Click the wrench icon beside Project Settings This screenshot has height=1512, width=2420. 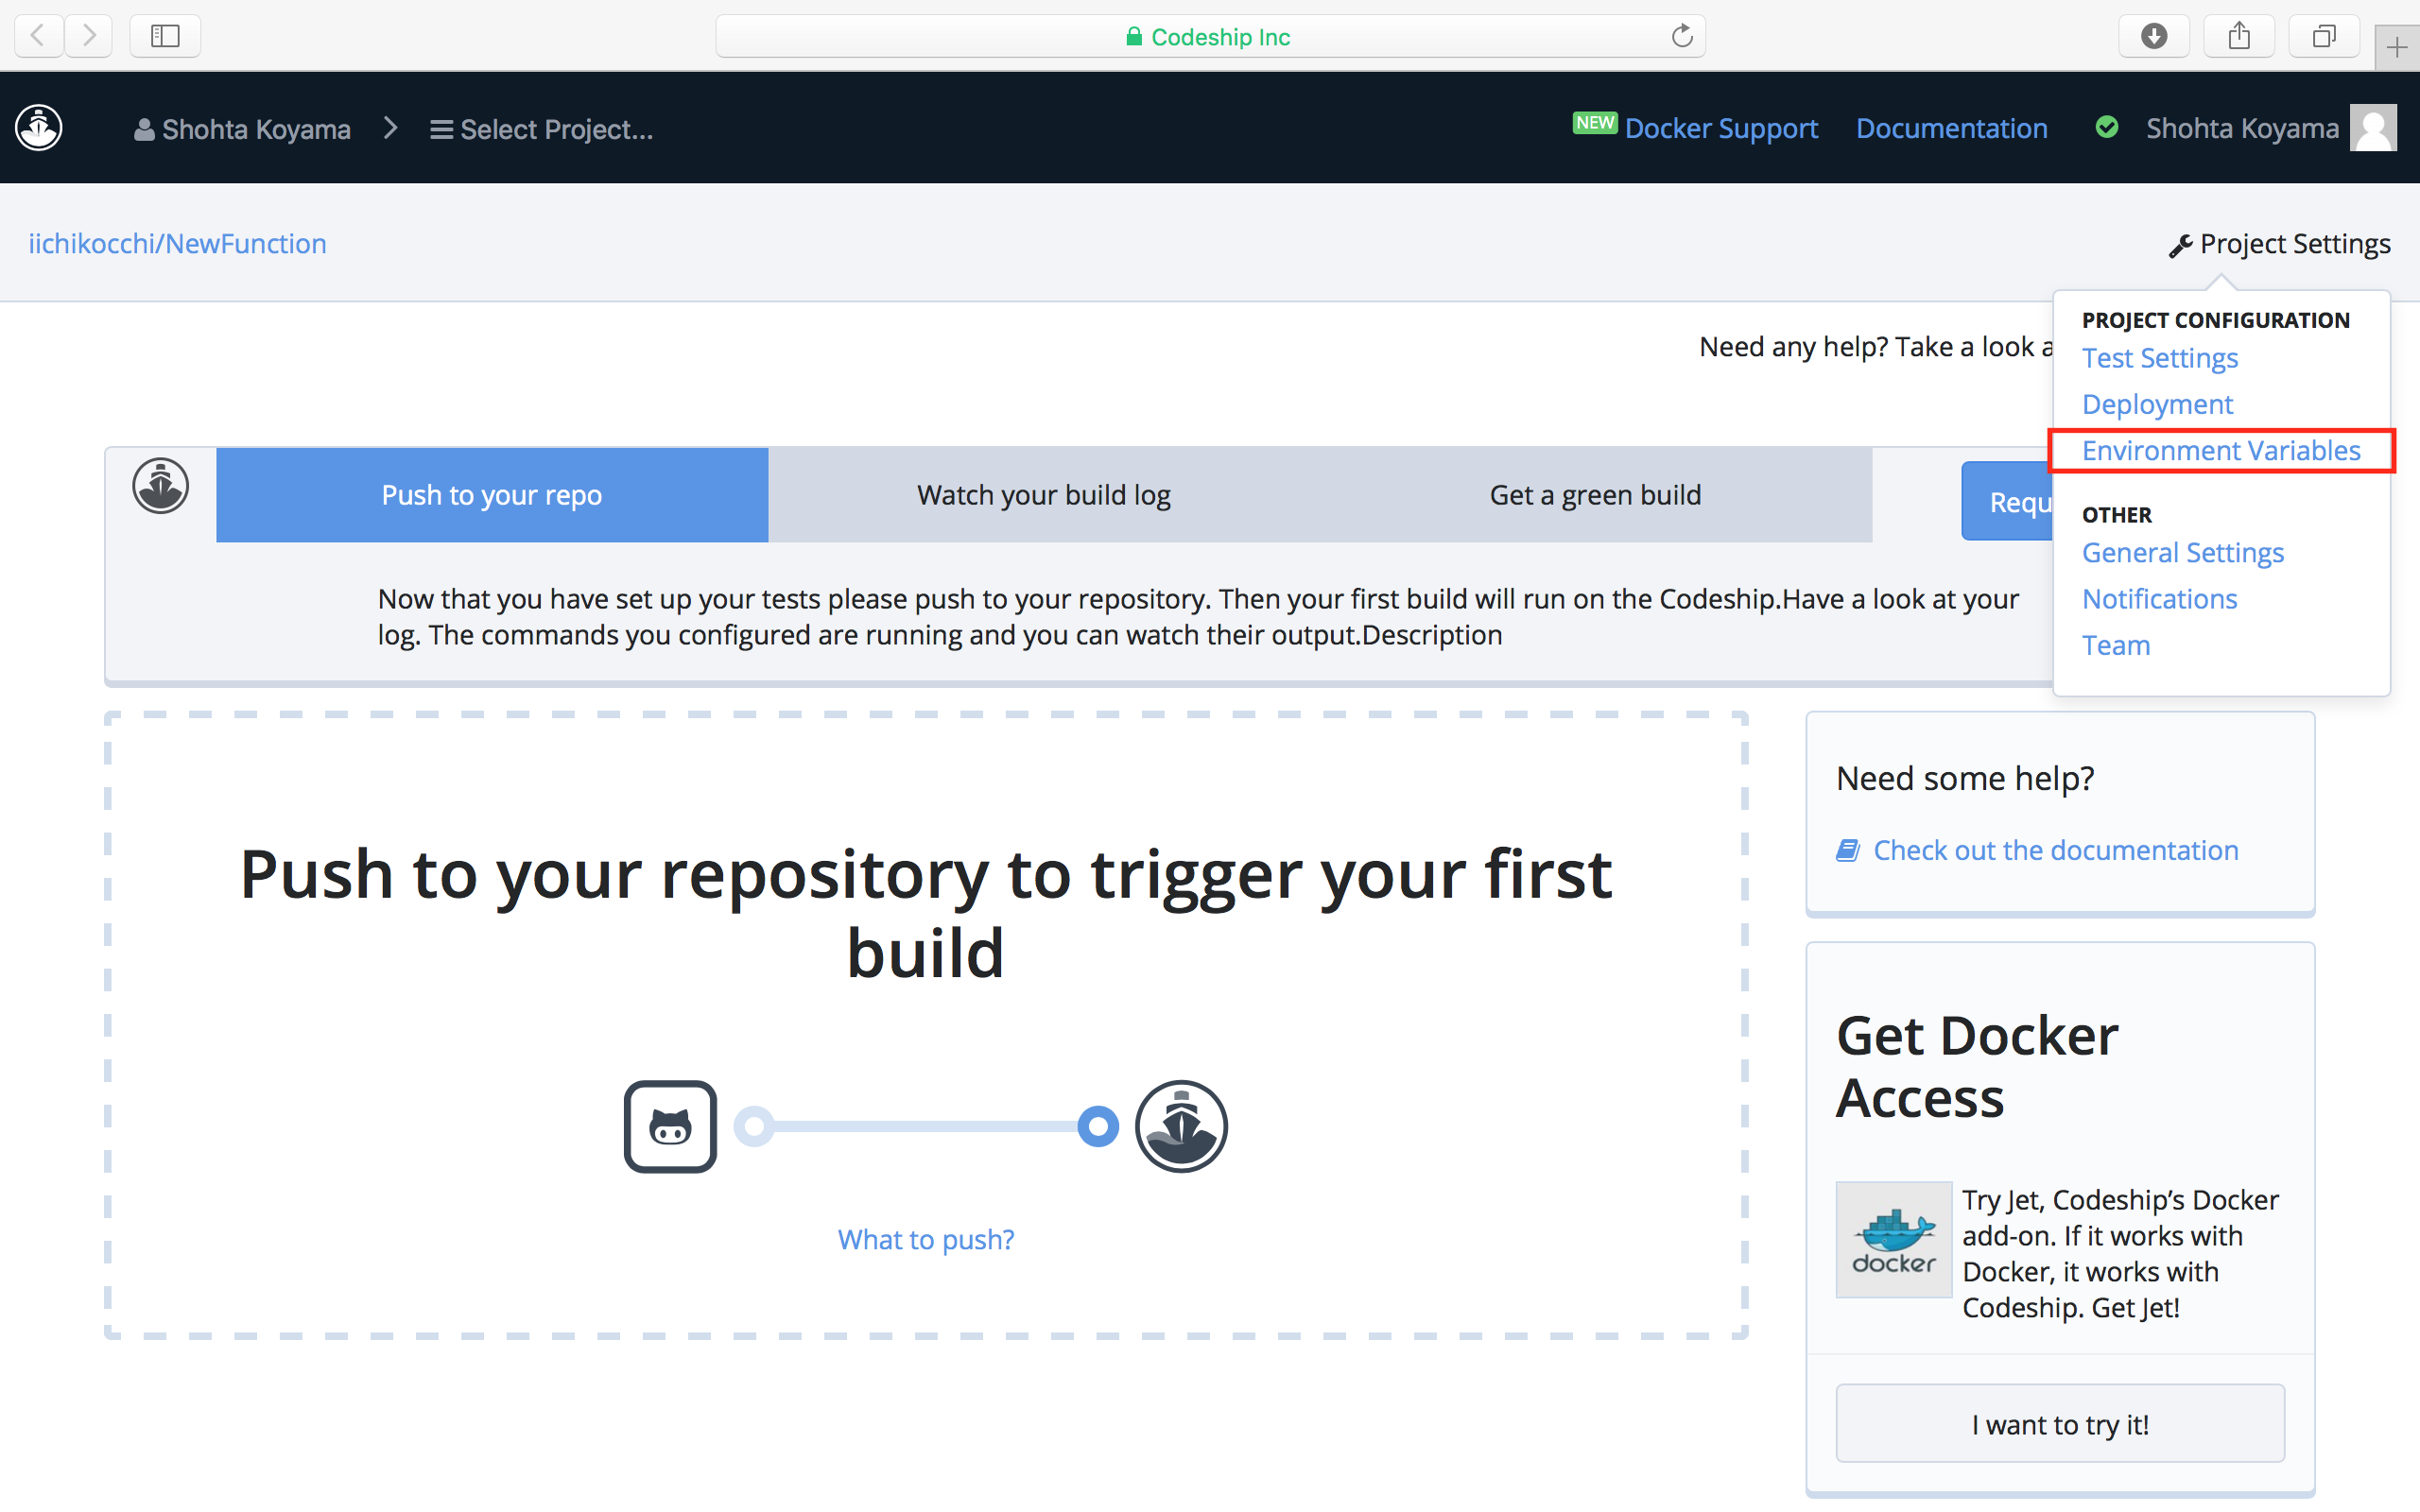[x=2180, y=245]
